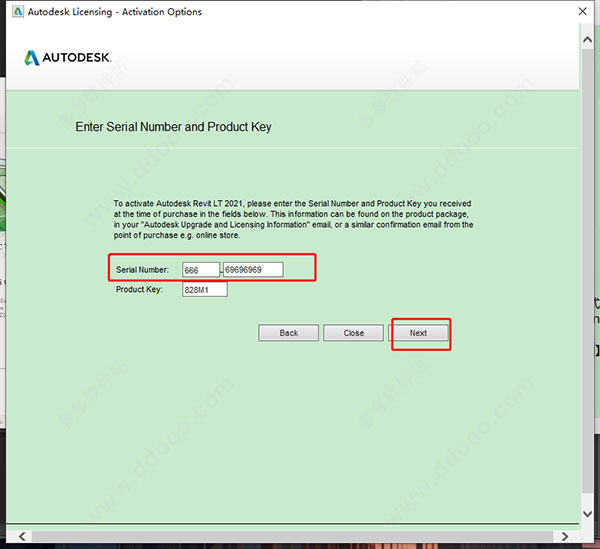The width and height of the screenshot is (600, 549).
Task: Click the vertical scrollbar thumb
Action: click(x=587, y=270)
